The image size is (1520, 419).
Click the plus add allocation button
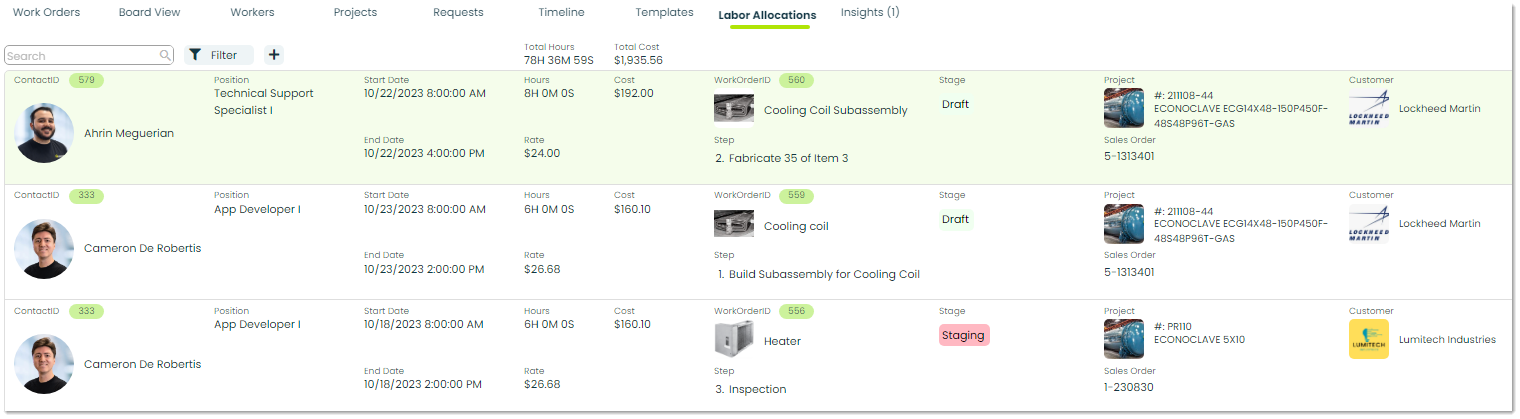274,55
